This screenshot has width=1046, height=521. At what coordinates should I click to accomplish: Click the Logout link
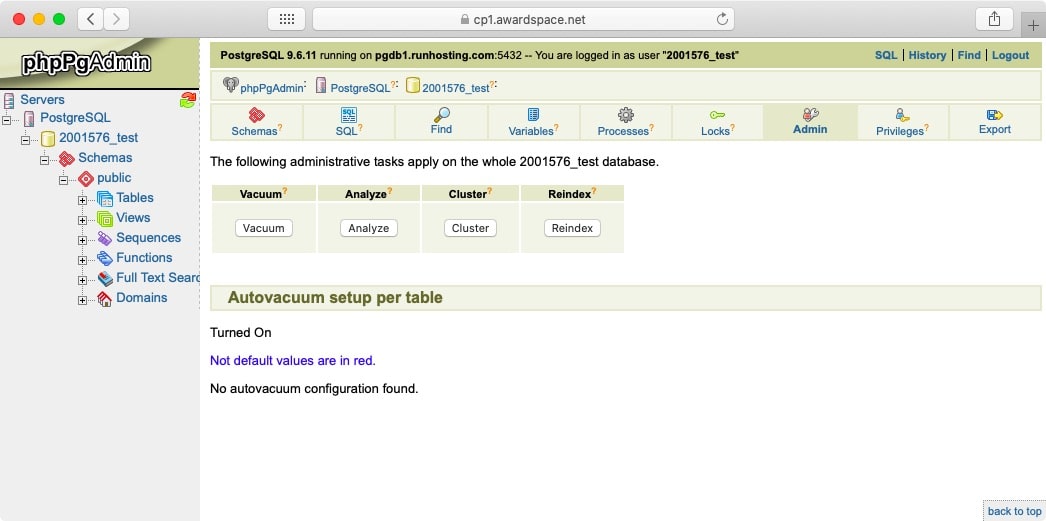[x=1010, y=56]
